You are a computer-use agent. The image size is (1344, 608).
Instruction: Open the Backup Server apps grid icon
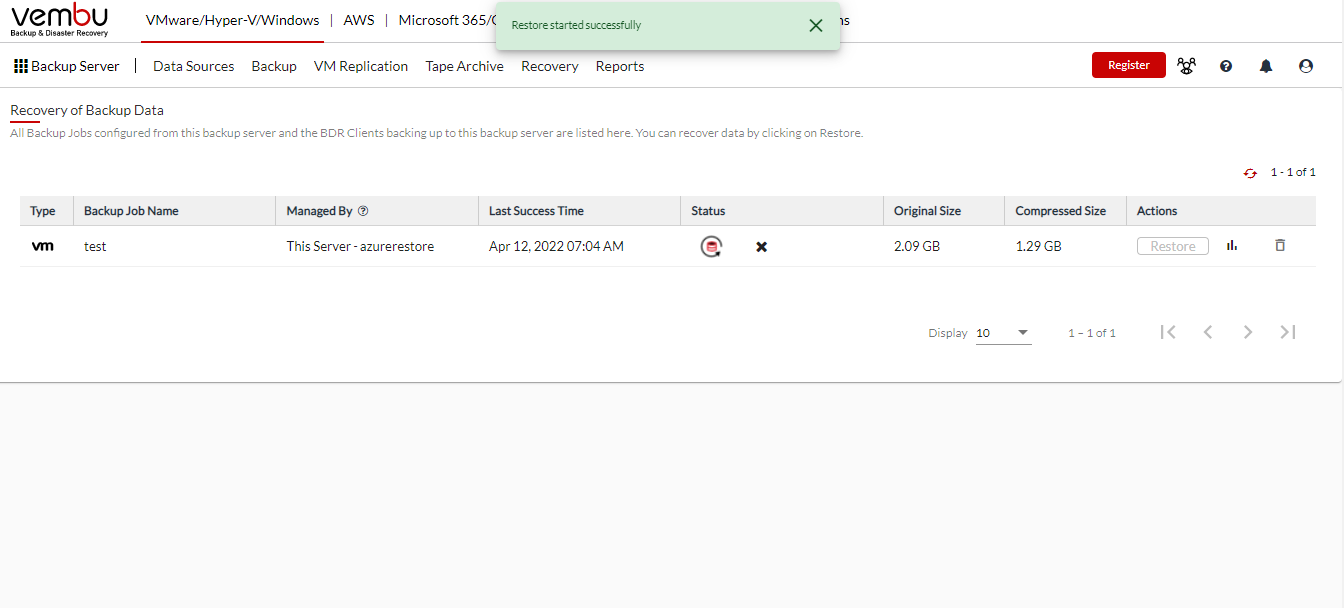coord(20,66)
